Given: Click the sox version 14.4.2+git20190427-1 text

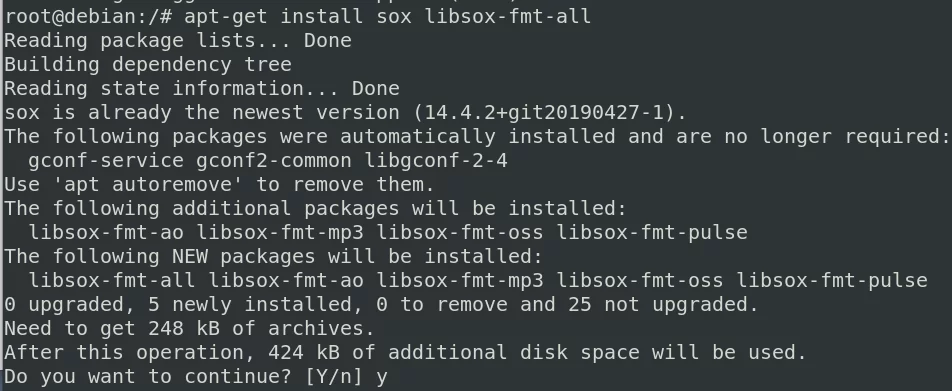Looking at the screenshot, I should (x=544, y=112).
